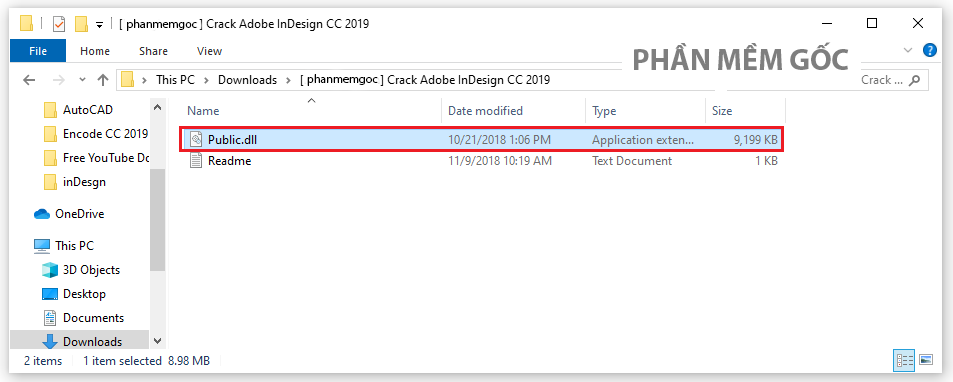Go up one folder level arrow
953x382 pixels.
click(x=103, y=80)
